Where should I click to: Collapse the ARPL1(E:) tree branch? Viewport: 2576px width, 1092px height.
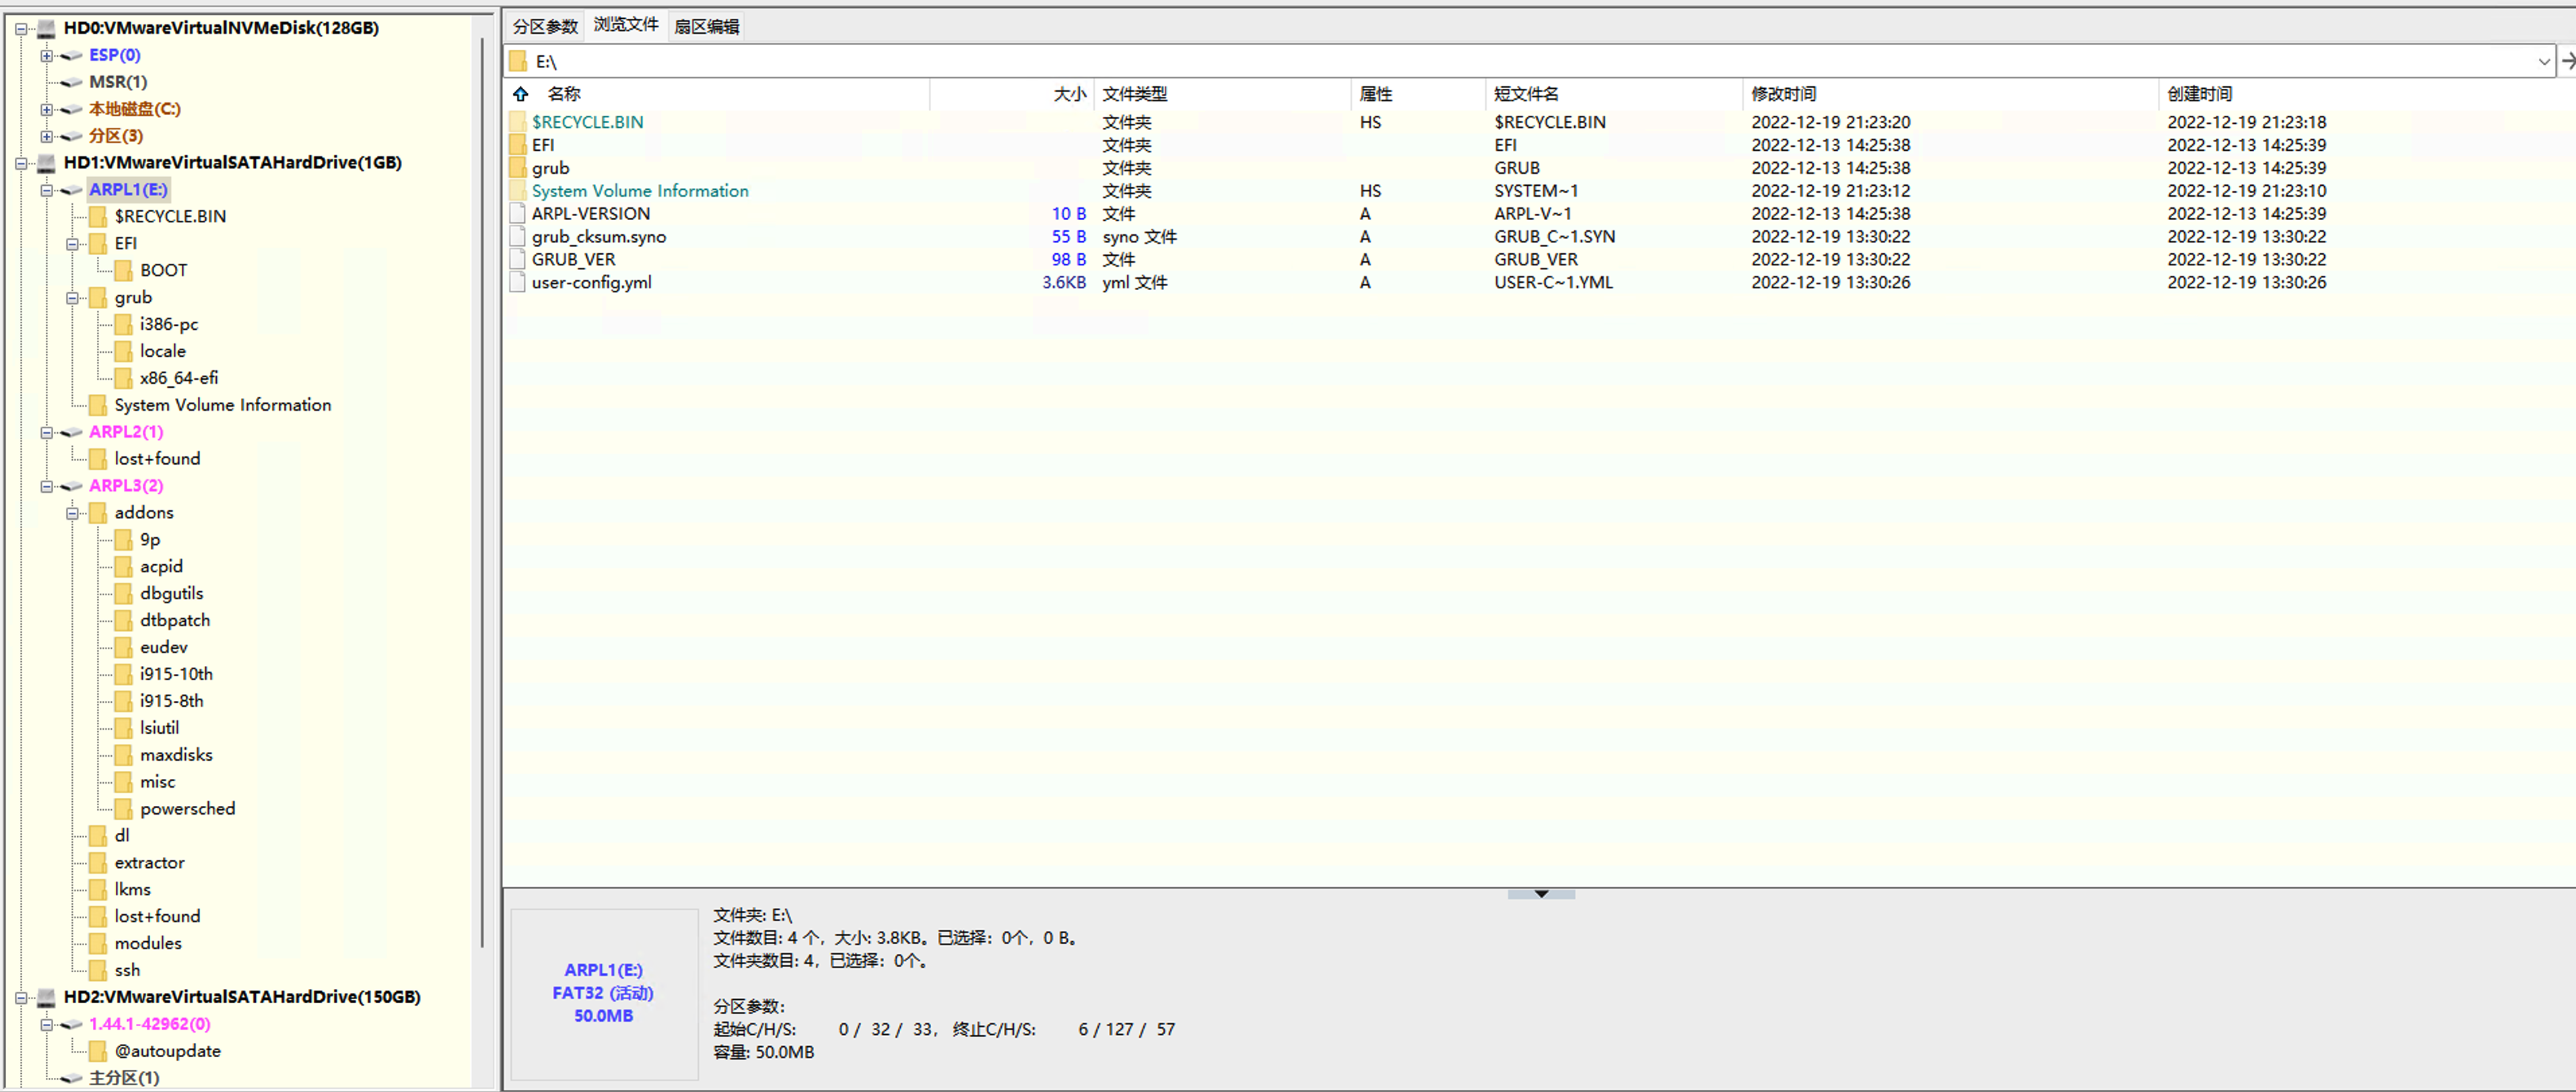47,189
